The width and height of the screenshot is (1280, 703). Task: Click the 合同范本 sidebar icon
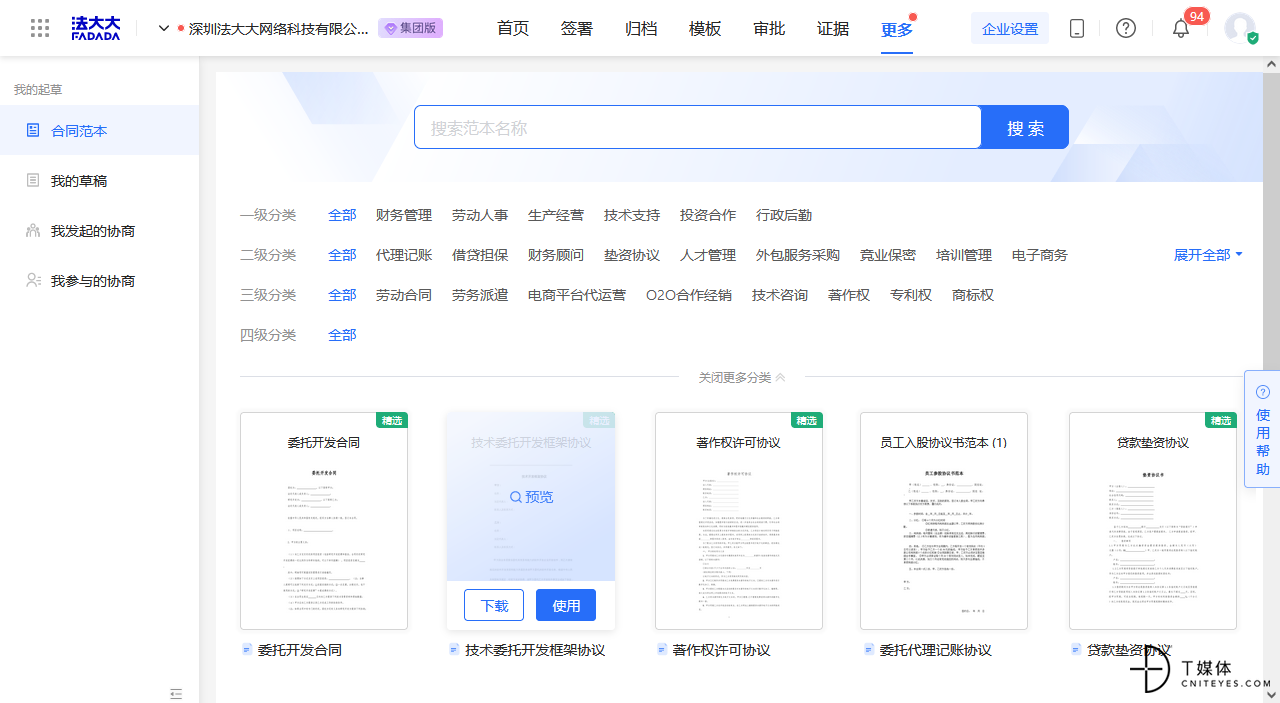pyautogui.click(x=33, y=131)
